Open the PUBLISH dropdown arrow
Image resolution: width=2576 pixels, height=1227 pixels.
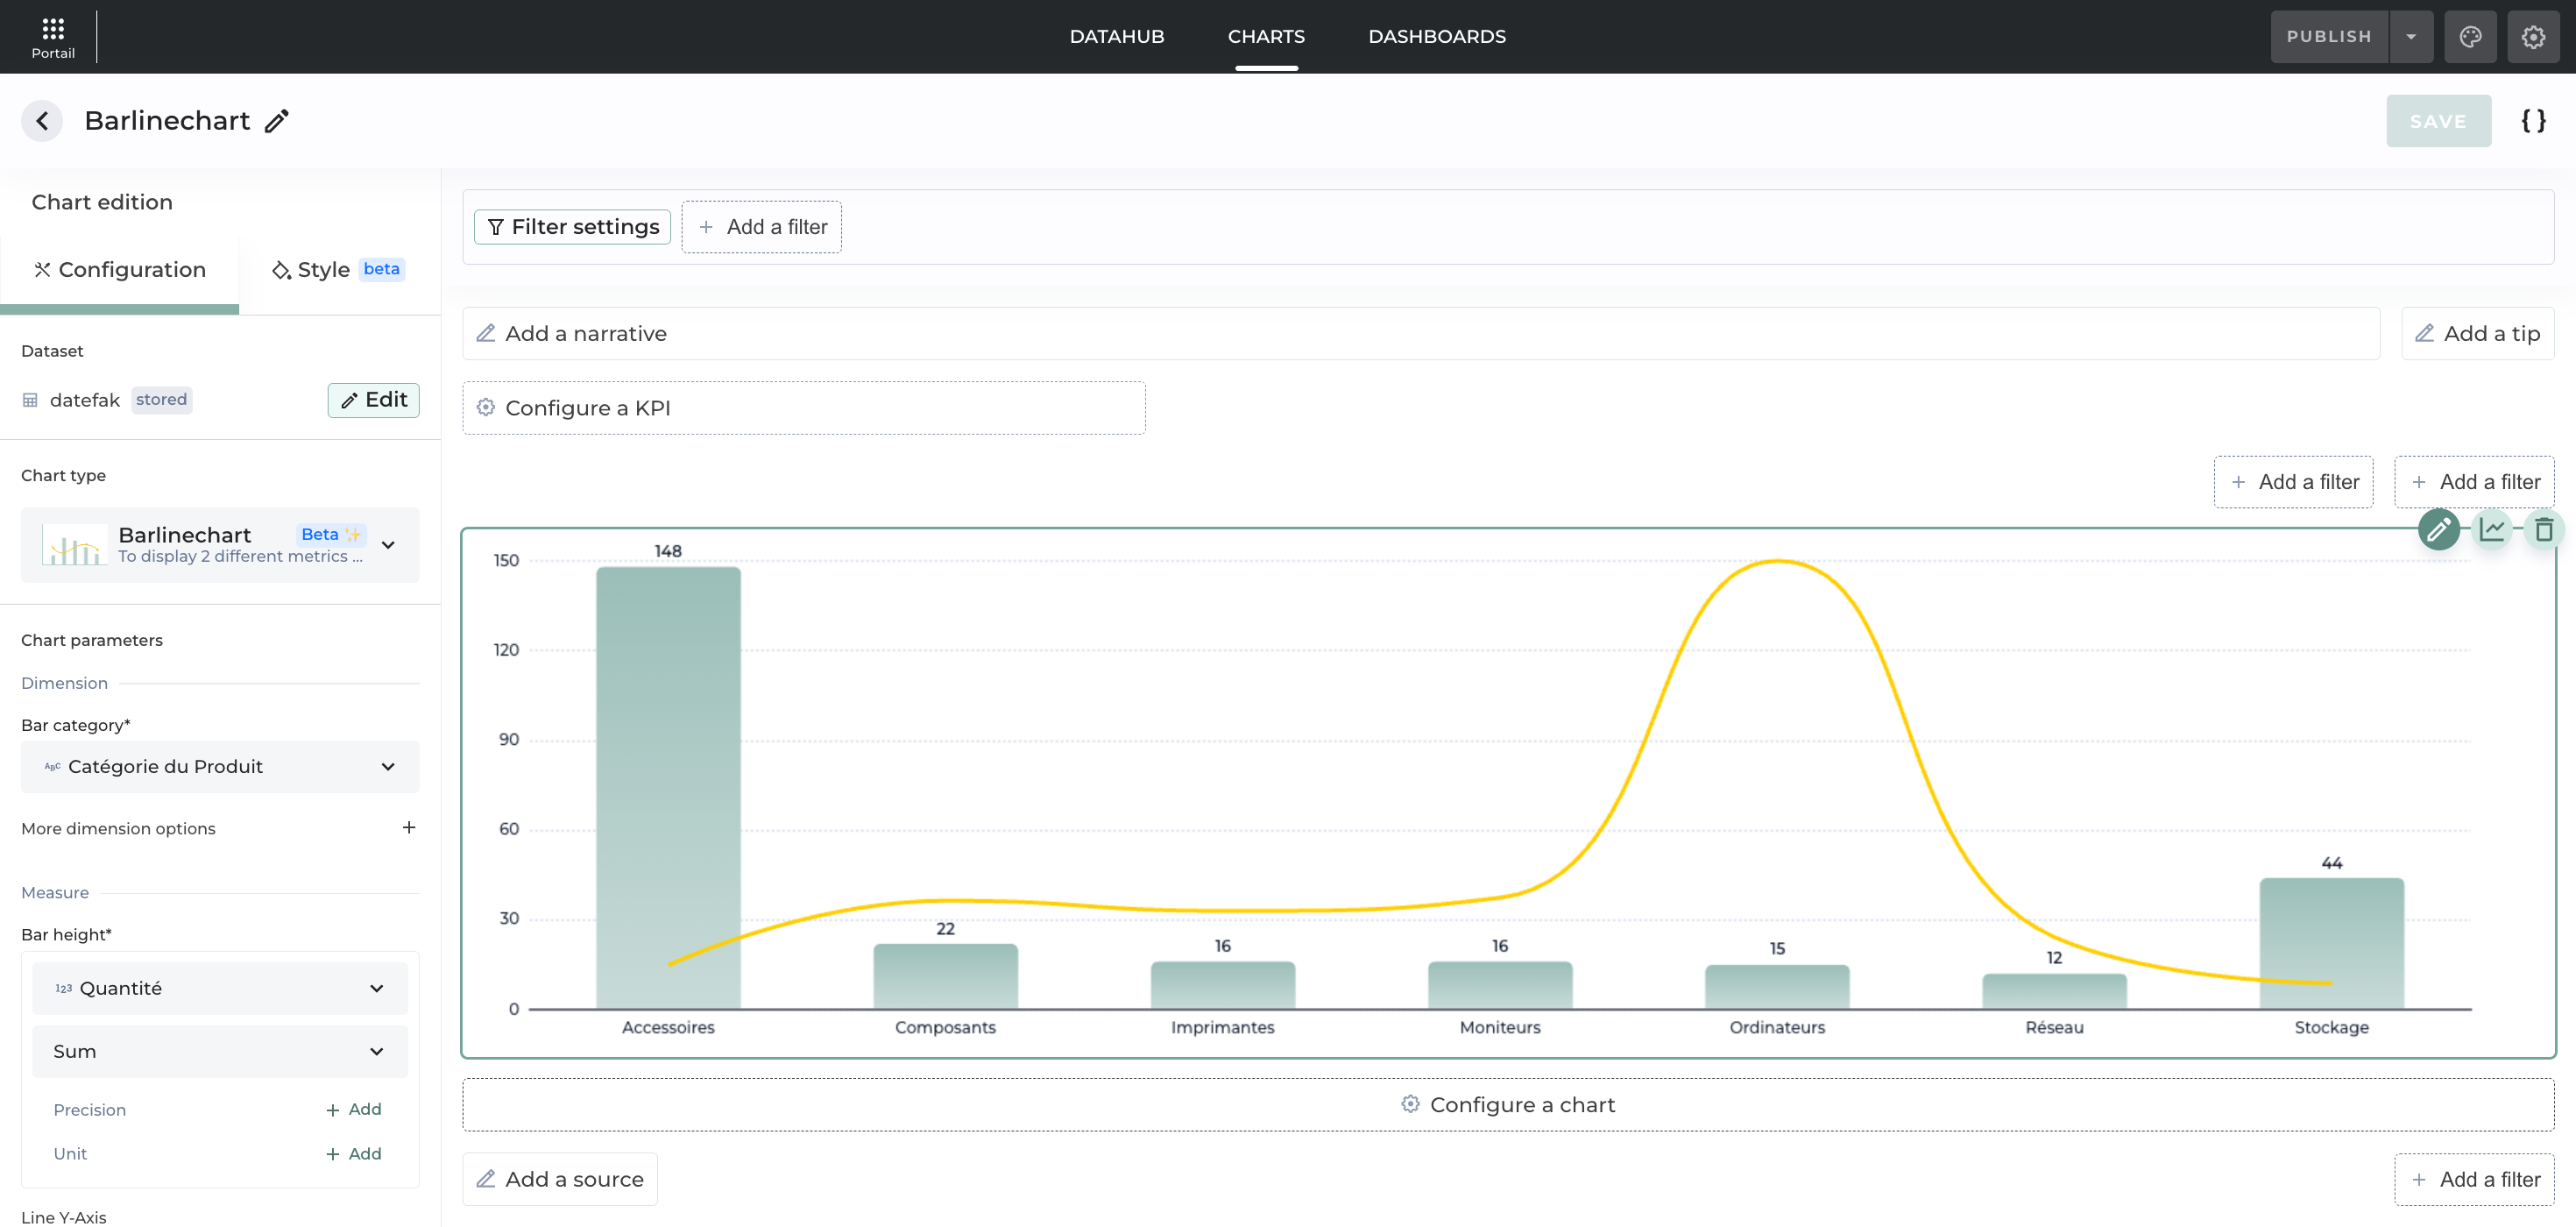point(2411,37)
